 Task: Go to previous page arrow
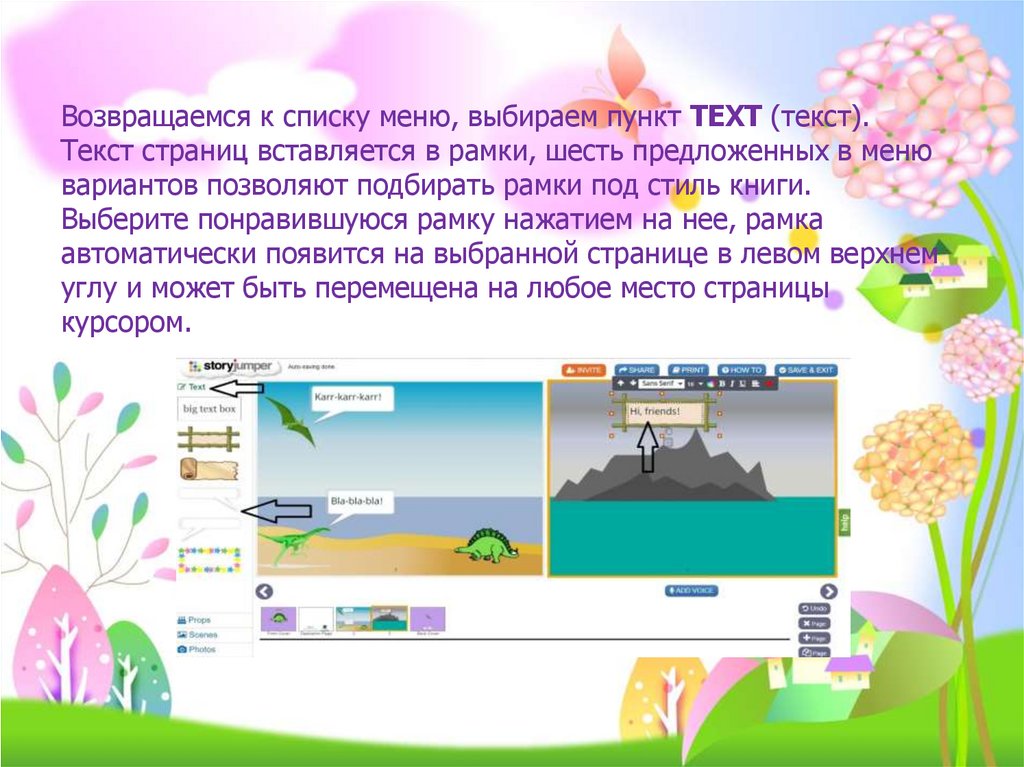pyautogui.click(x=264, y=591)
